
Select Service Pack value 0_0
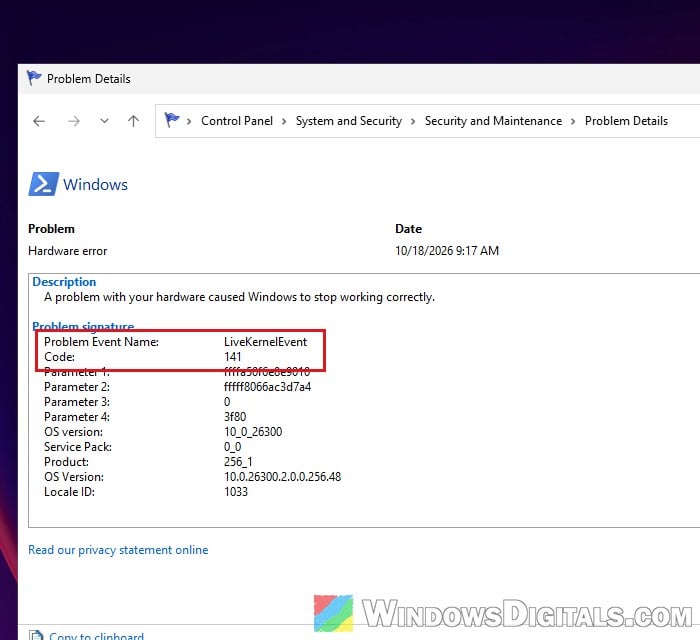point(233,447)
